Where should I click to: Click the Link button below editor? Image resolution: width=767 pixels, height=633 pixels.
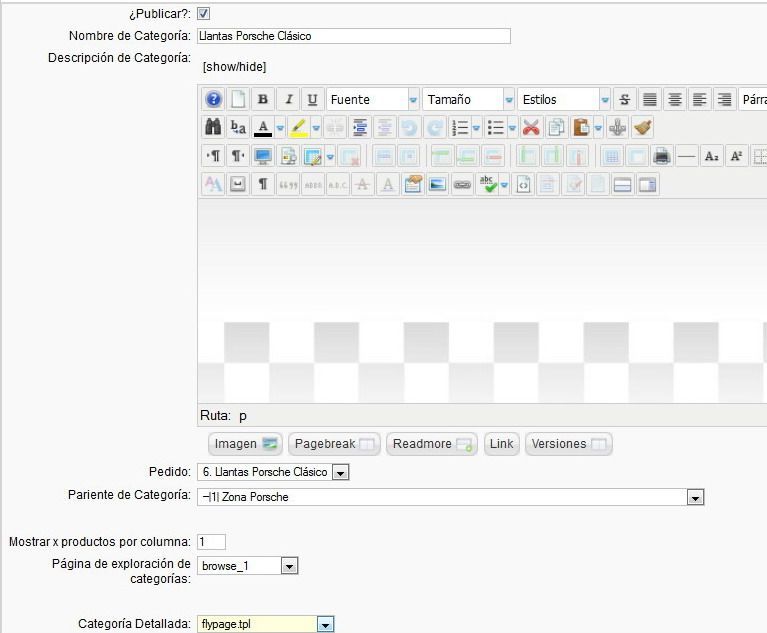point(501,444)
